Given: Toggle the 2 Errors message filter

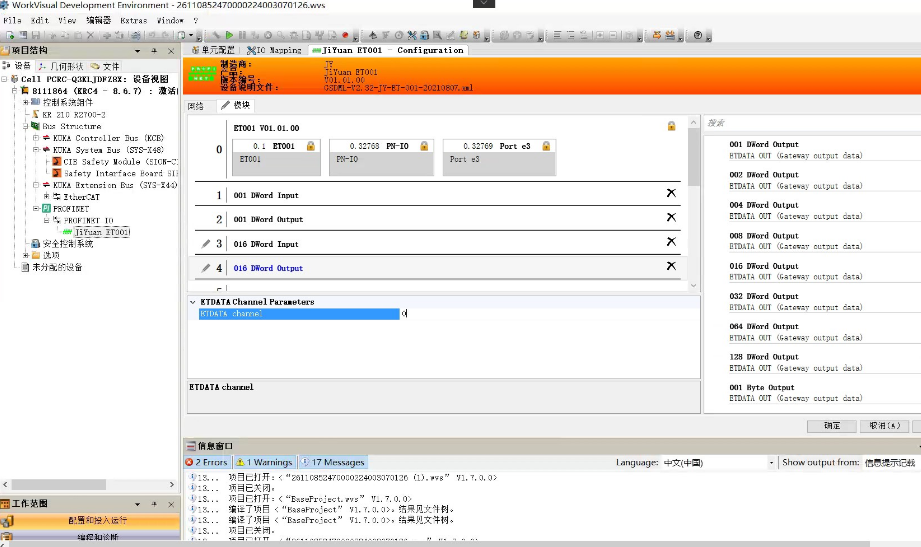Looking at the screenshot, I should coord(209,463).
